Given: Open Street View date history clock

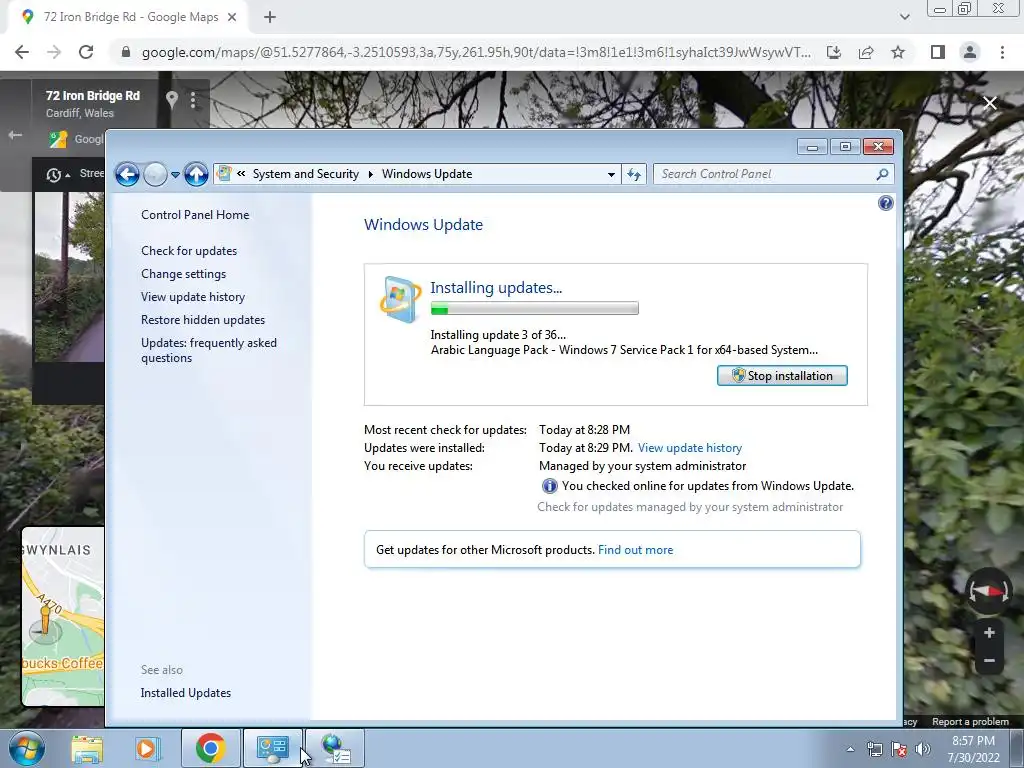Looking at the screenshot, I should tap(54, 175).
